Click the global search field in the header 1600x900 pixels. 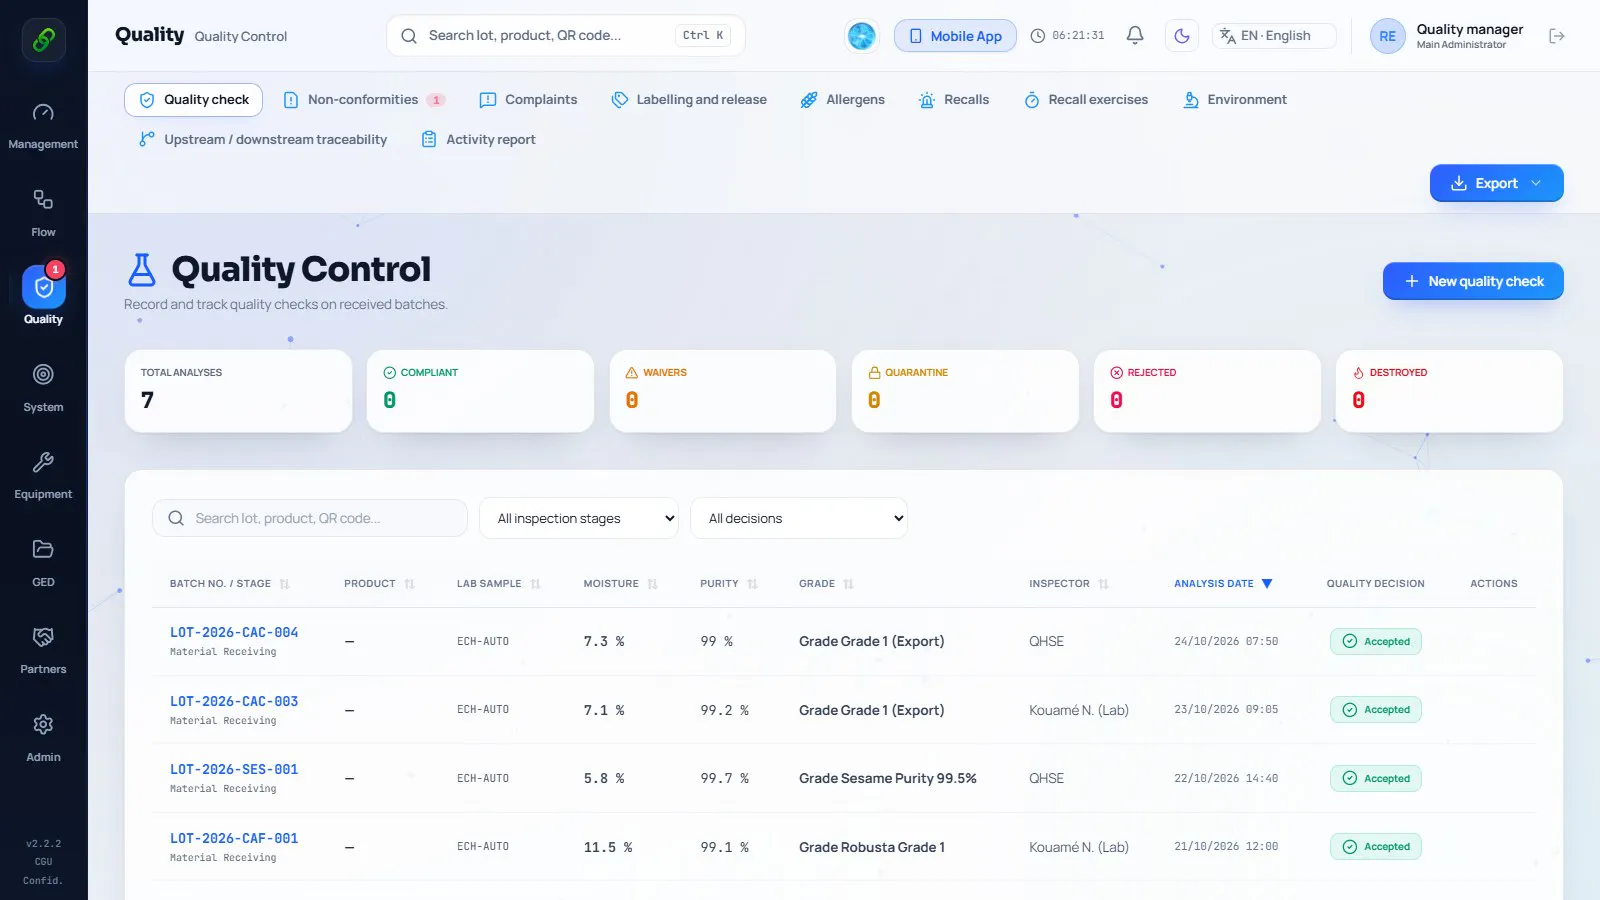point(566,36)
